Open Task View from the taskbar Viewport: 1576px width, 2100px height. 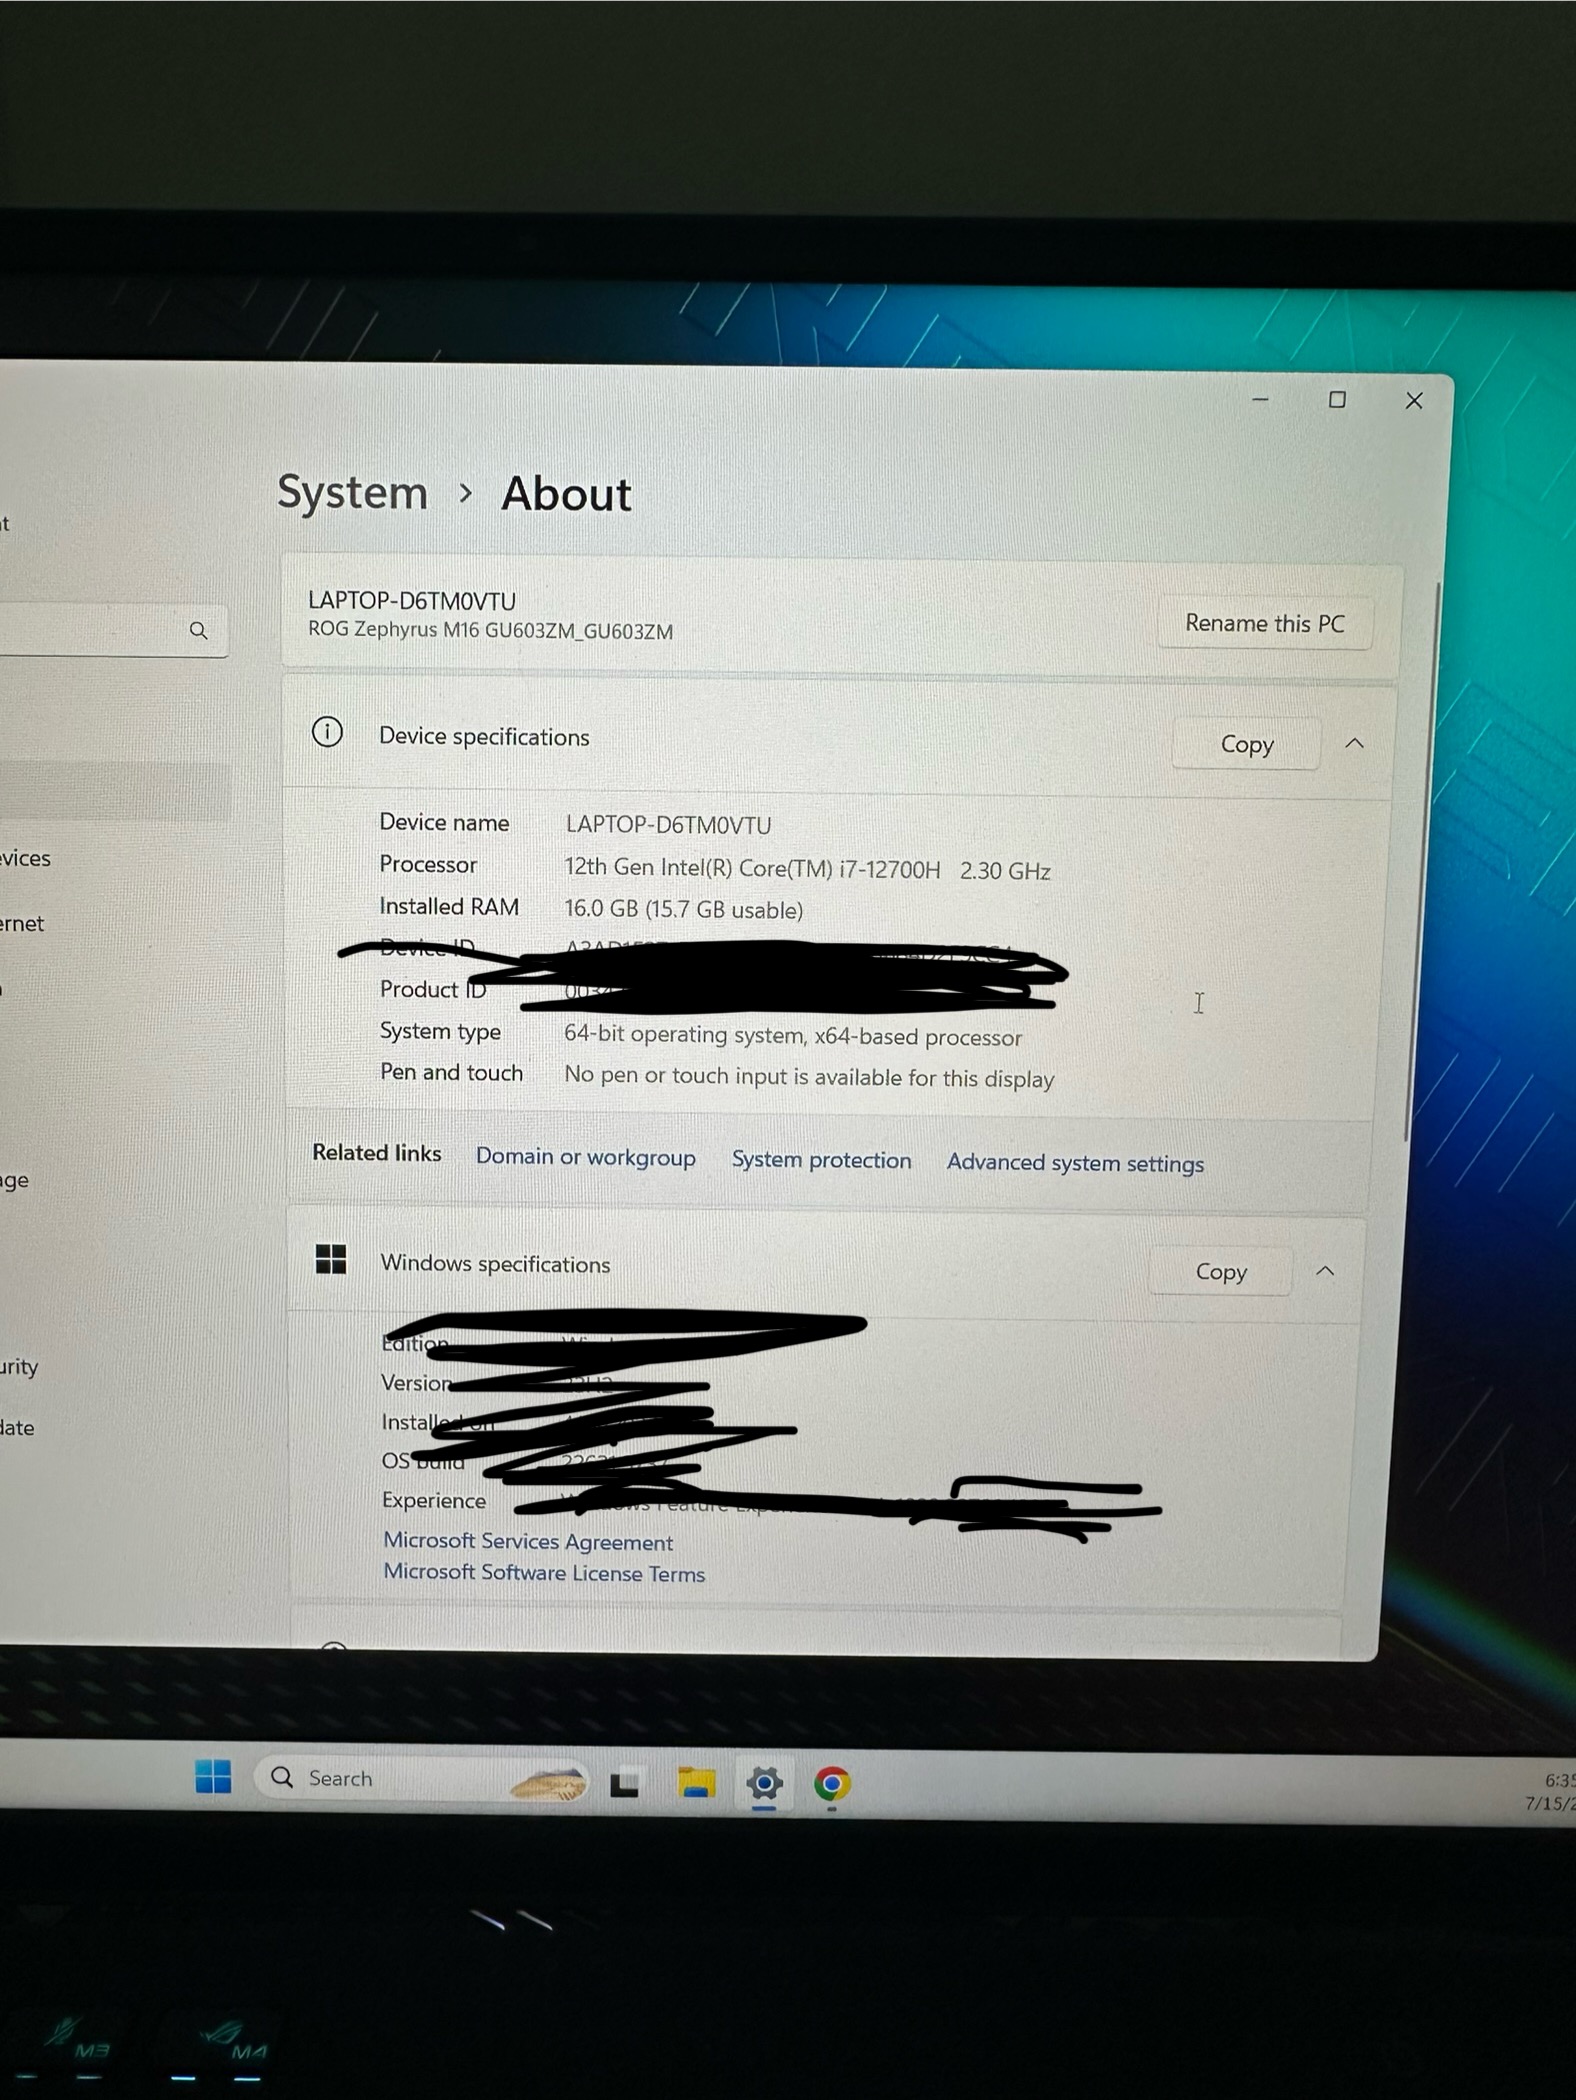[626, 1783]
